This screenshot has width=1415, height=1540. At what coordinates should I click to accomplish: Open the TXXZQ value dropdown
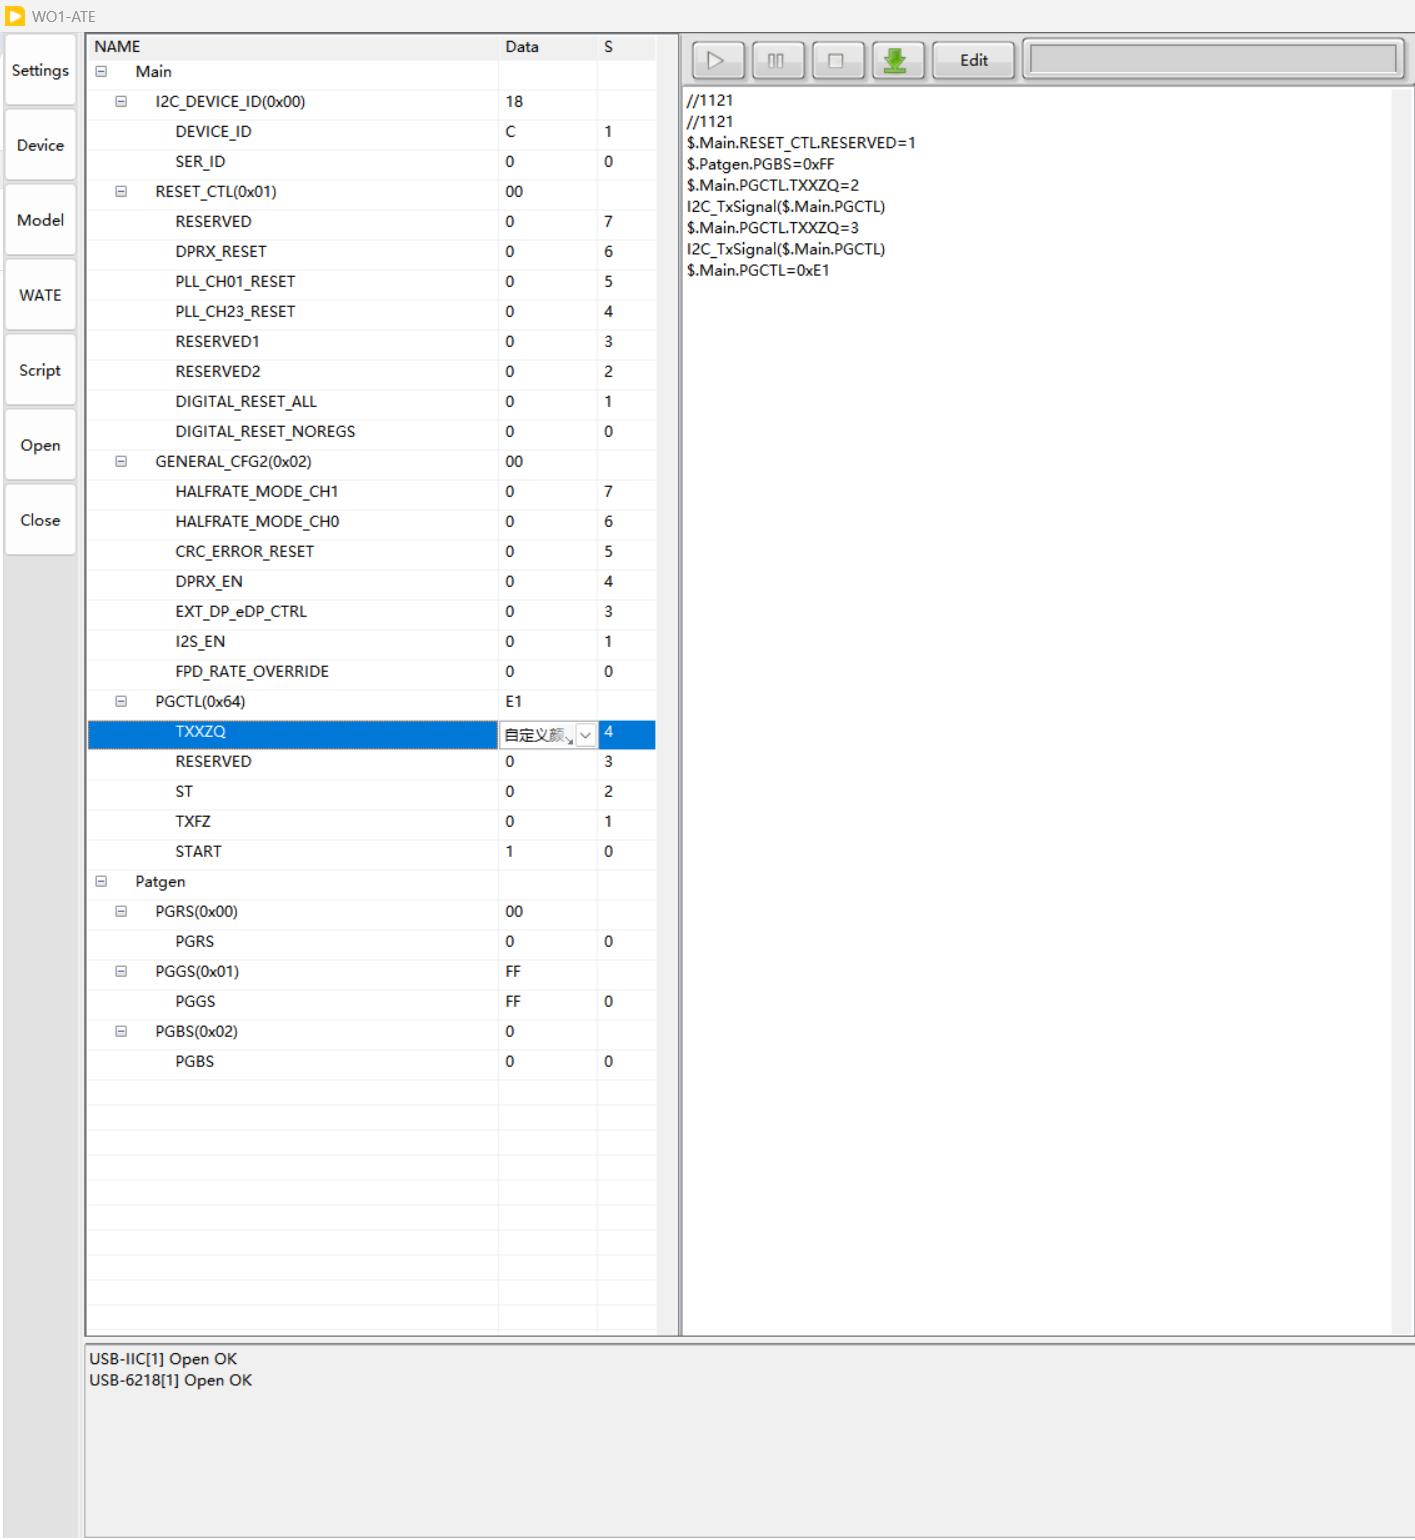585,735
